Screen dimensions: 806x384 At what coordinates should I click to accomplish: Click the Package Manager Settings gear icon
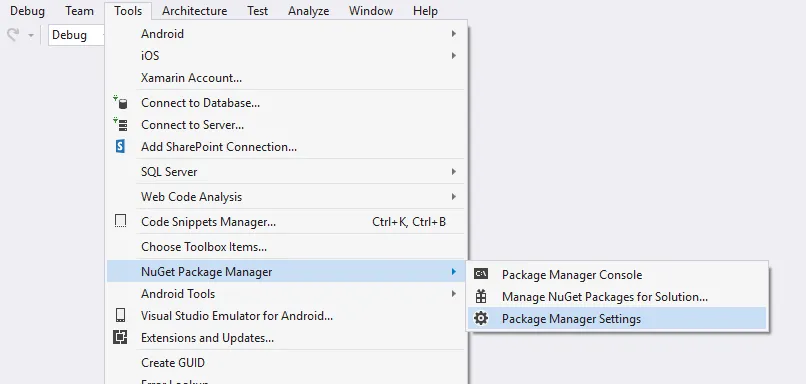pos(481,319)
